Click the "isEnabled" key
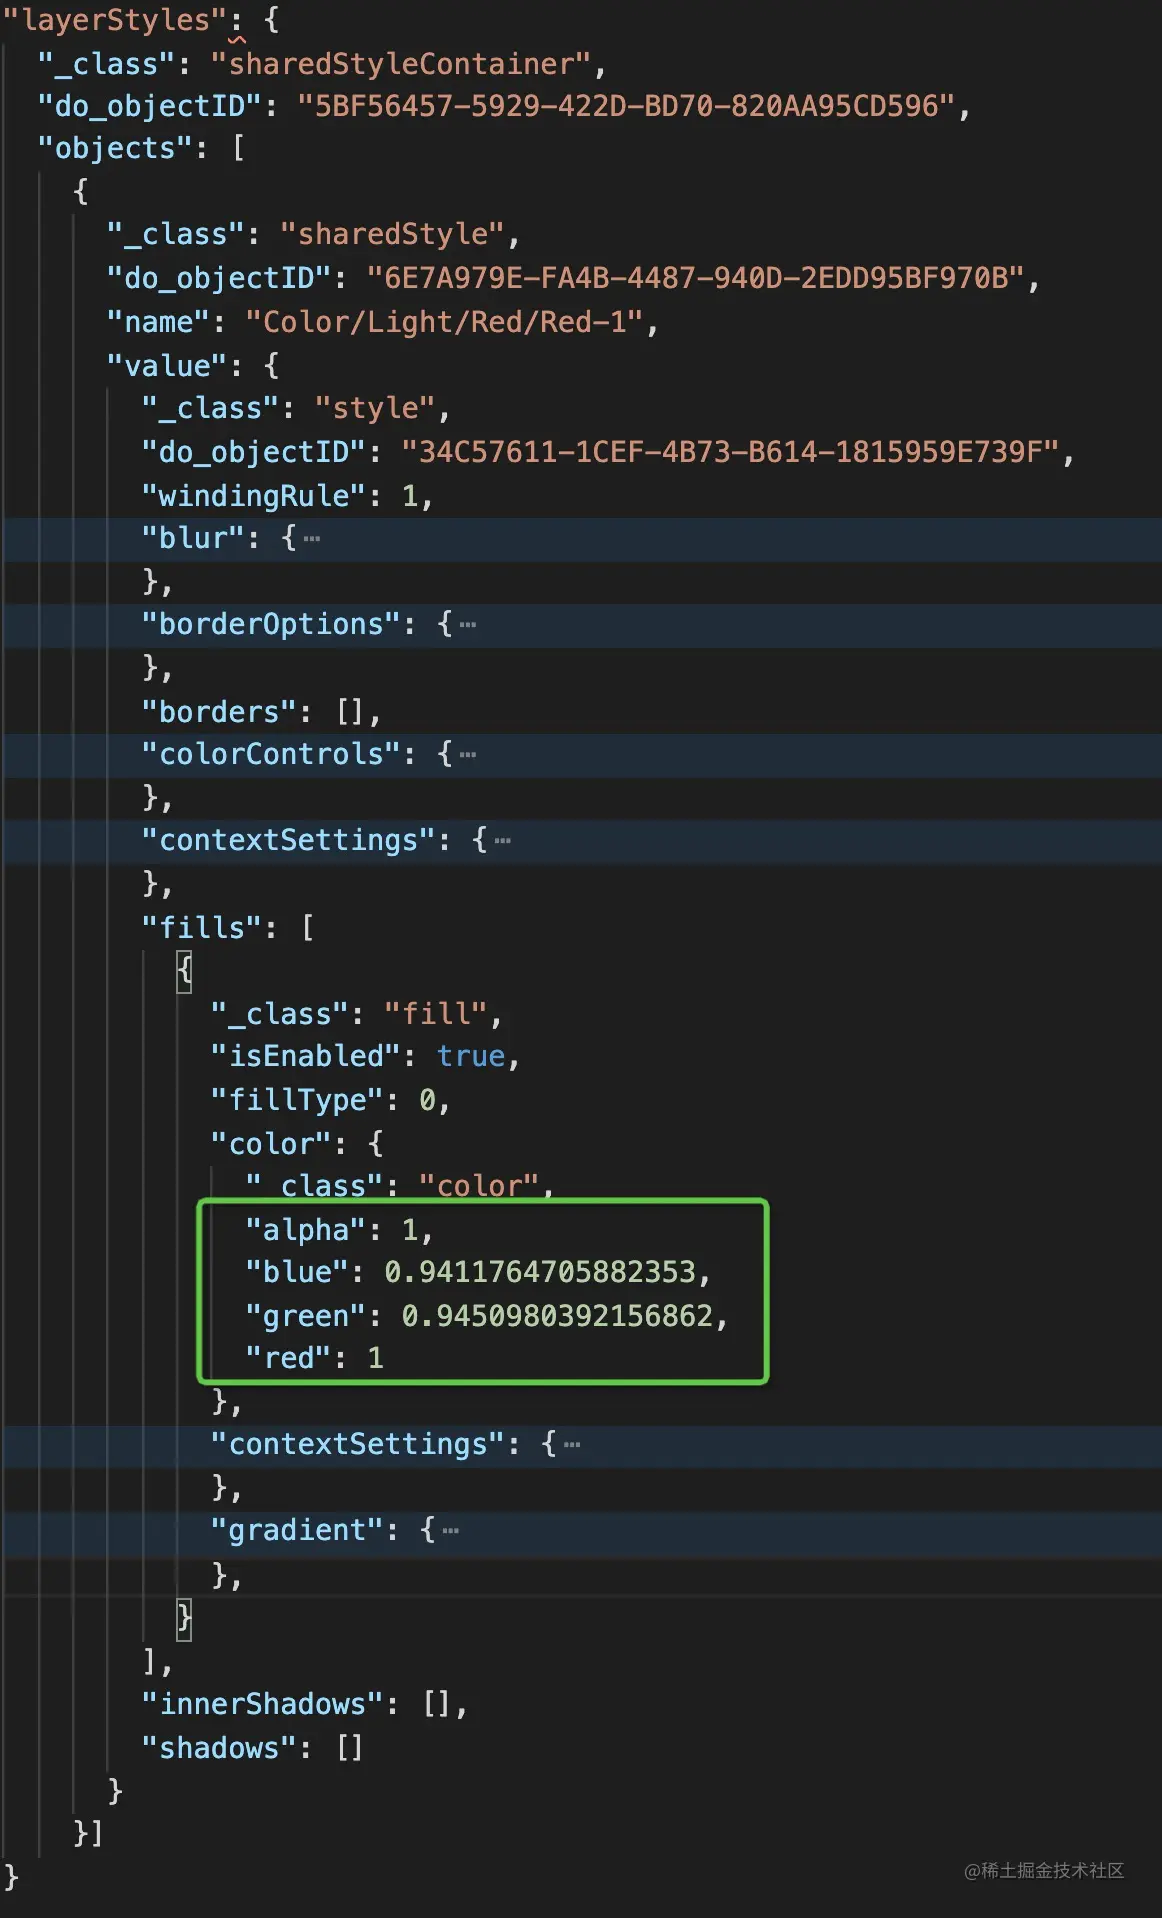Screen dimensions: 1162x1918 pos(306,1056)
